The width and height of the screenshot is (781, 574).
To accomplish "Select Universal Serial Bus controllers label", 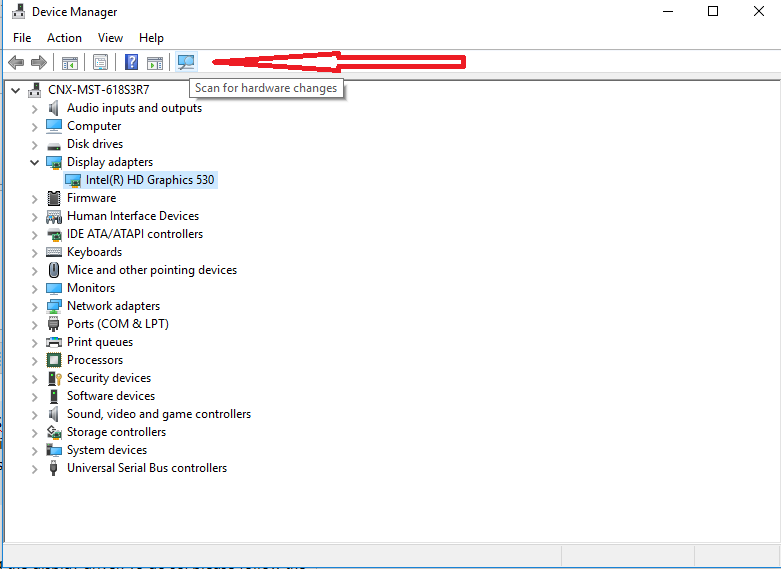I will click(147, 467).
